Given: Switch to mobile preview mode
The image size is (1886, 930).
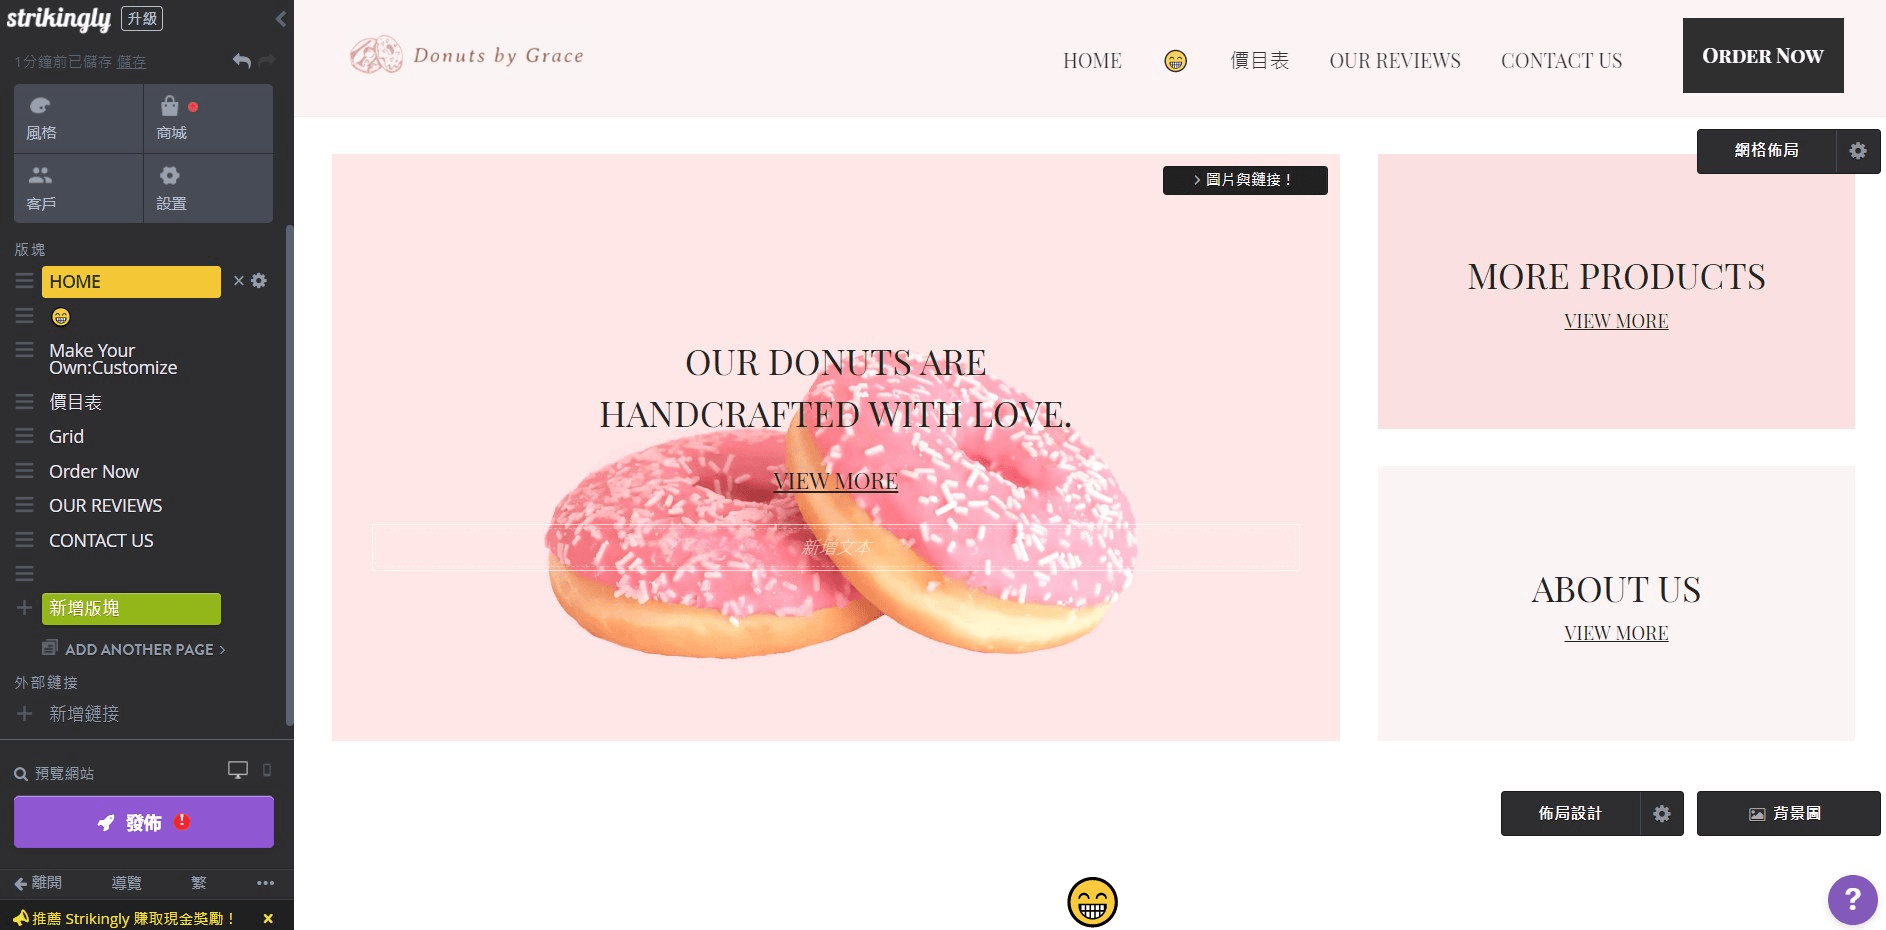Looking at the screenshot, I should tap(267, 770).
